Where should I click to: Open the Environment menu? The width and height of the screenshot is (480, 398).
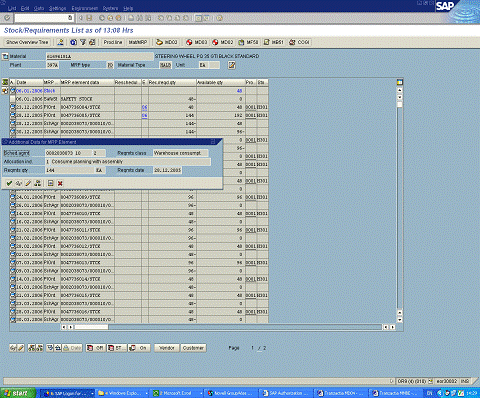[85, 8]
